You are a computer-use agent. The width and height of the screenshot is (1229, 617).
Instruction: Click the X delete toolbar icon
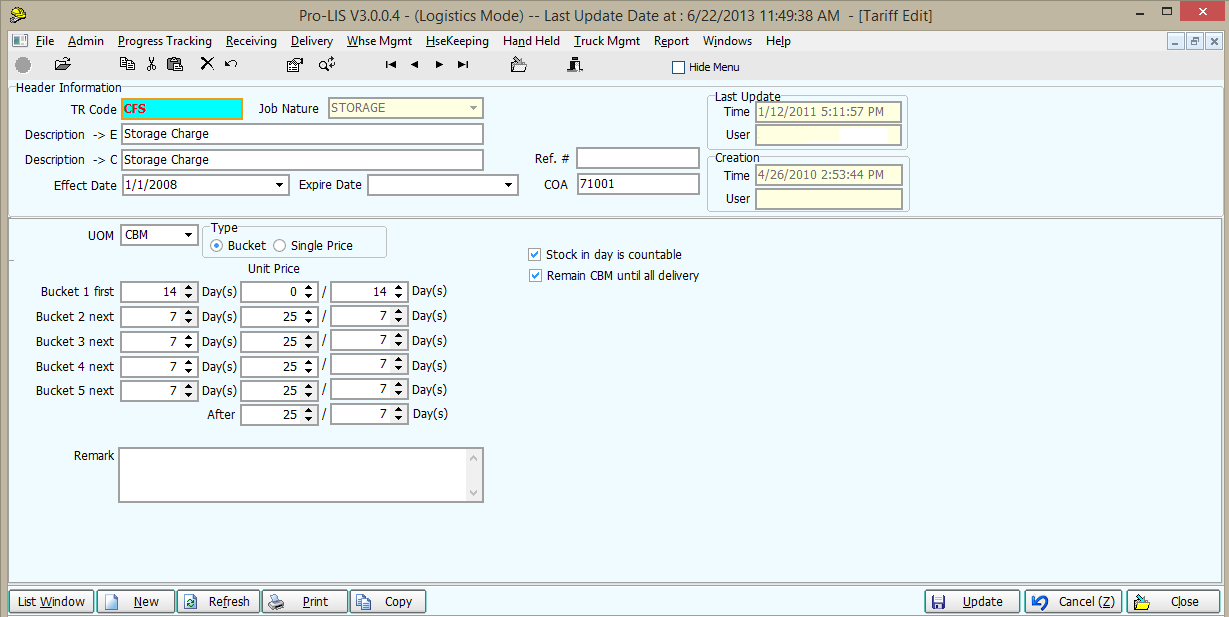pos(207,64)
